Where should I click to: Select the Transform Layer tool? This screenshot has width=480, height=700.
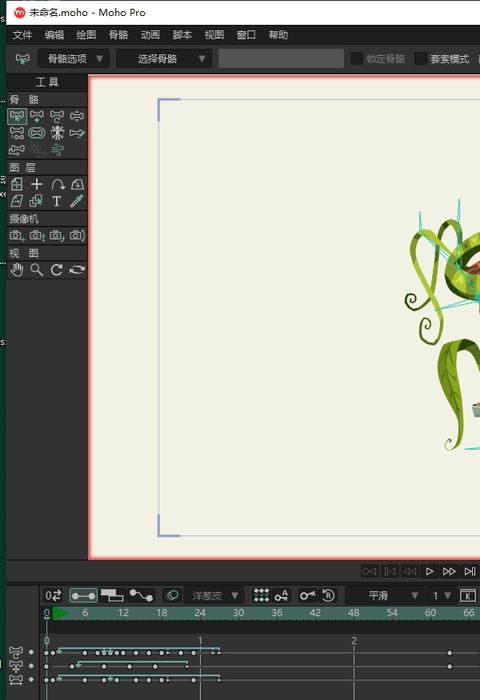pos(17,184)
